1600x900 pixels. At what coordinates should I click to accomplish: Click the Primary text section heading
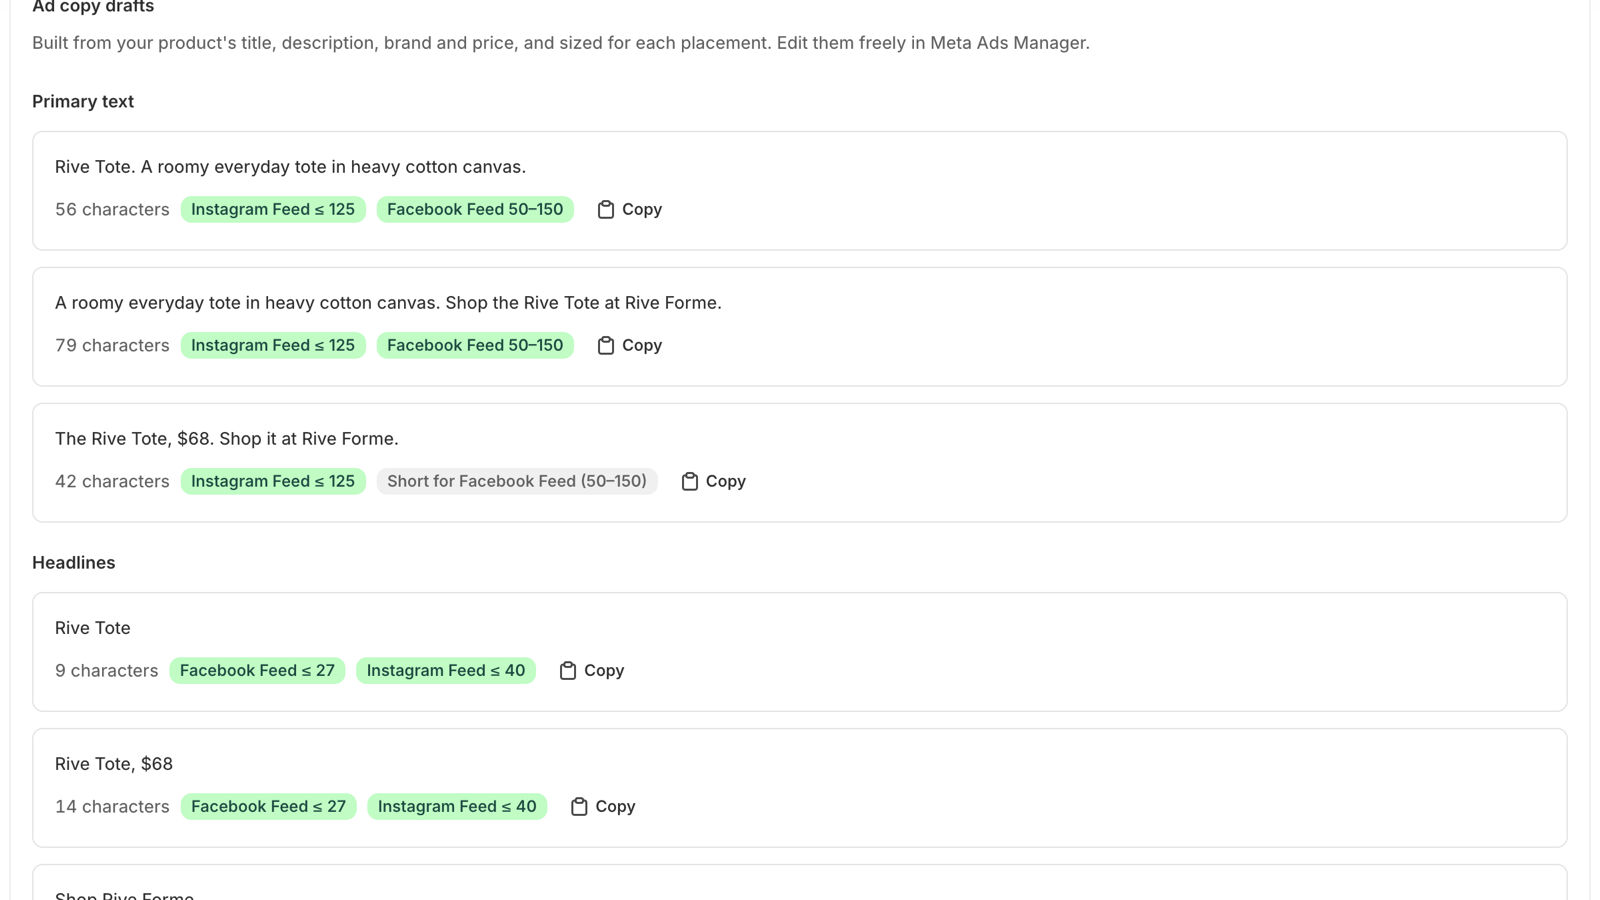83,101
